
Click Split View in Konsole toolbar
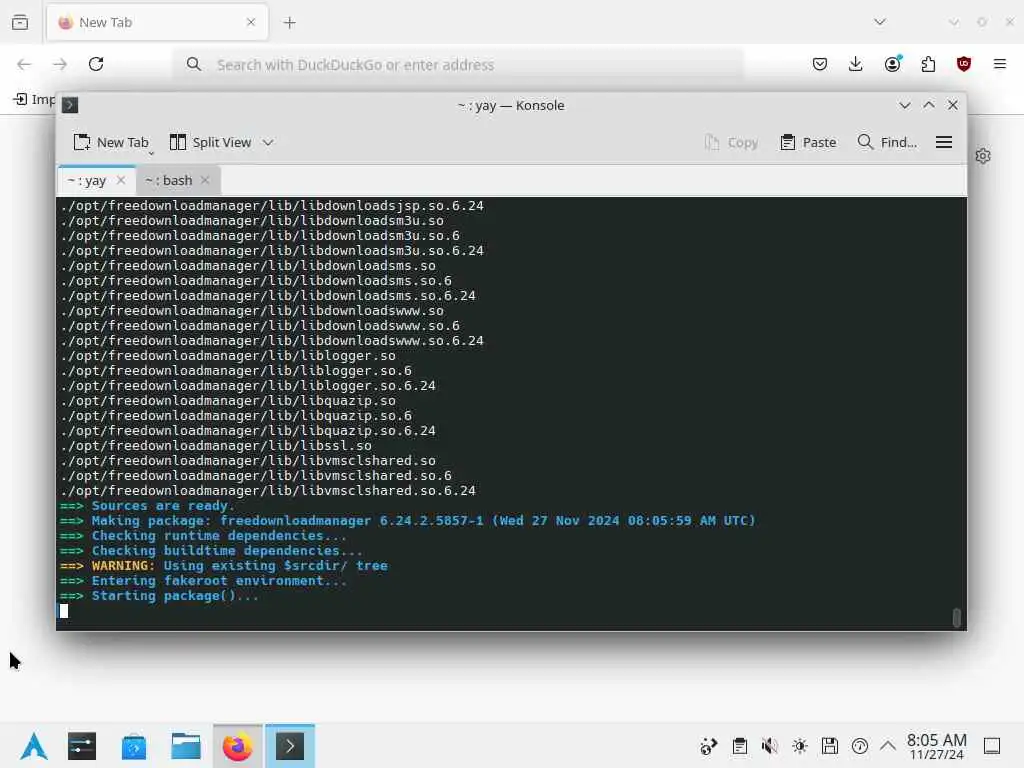(210, 142)
